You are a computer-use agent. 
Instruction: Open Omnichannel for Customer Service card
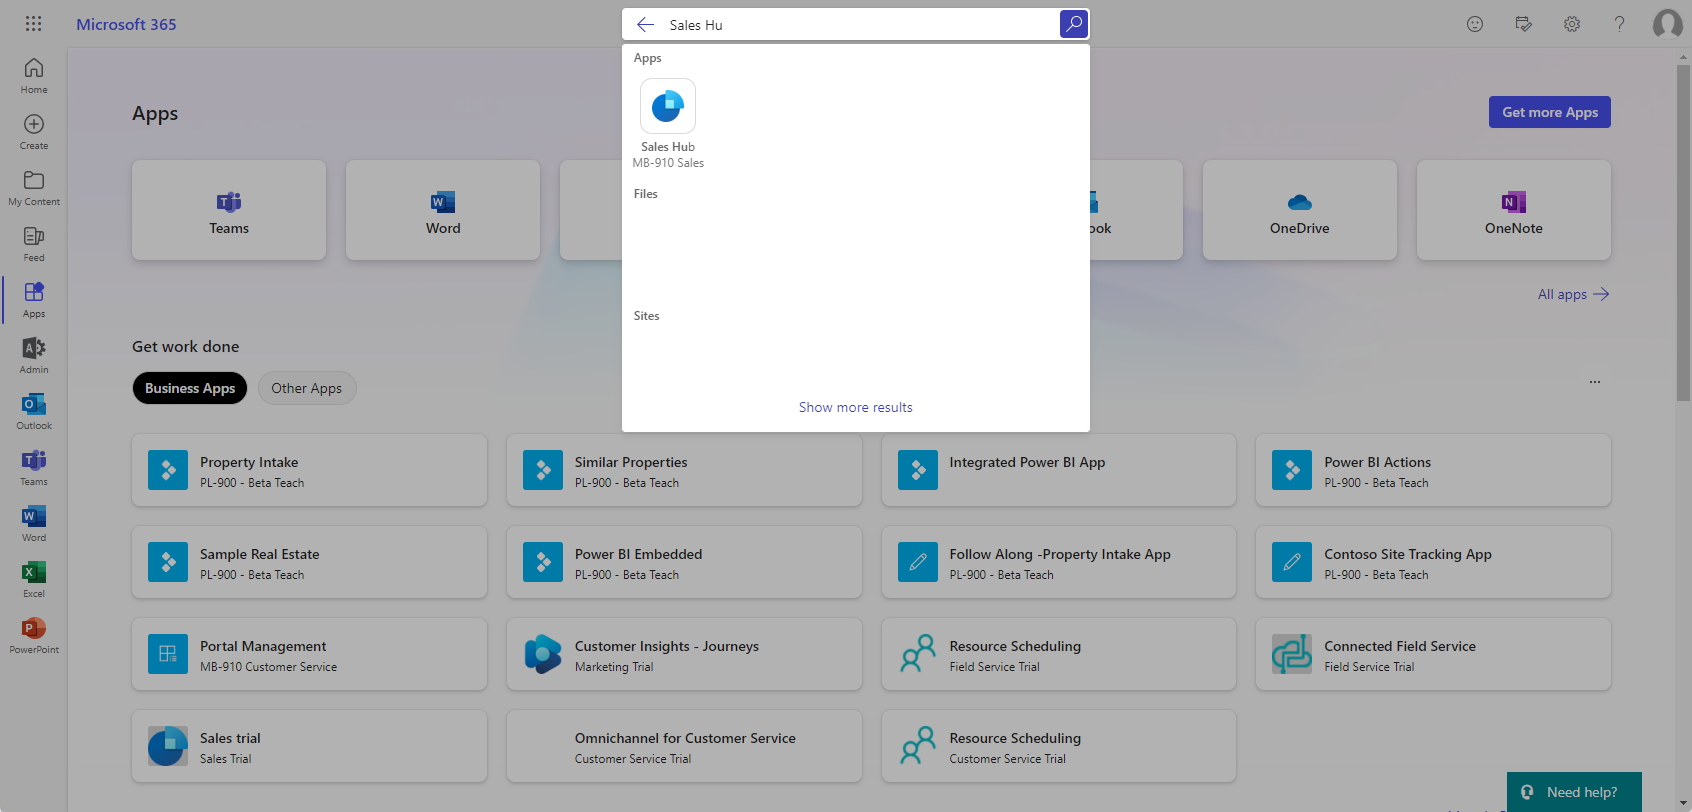tap(684, 746)
